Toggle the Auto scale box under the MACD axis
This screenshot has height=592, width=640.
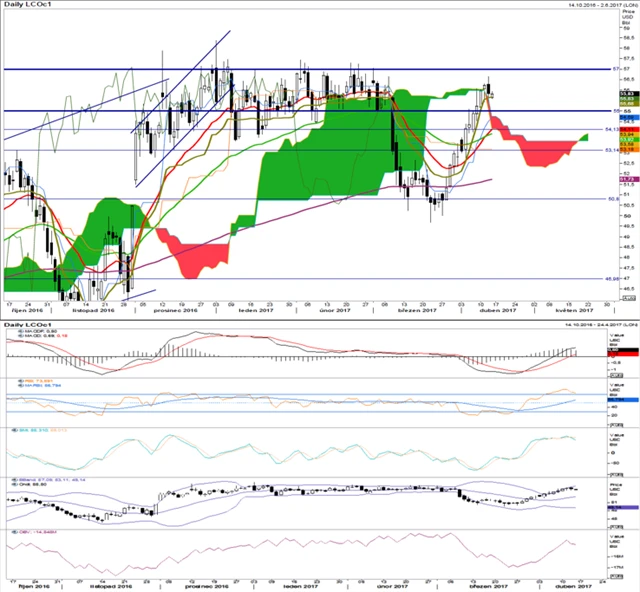coord(616,375)
